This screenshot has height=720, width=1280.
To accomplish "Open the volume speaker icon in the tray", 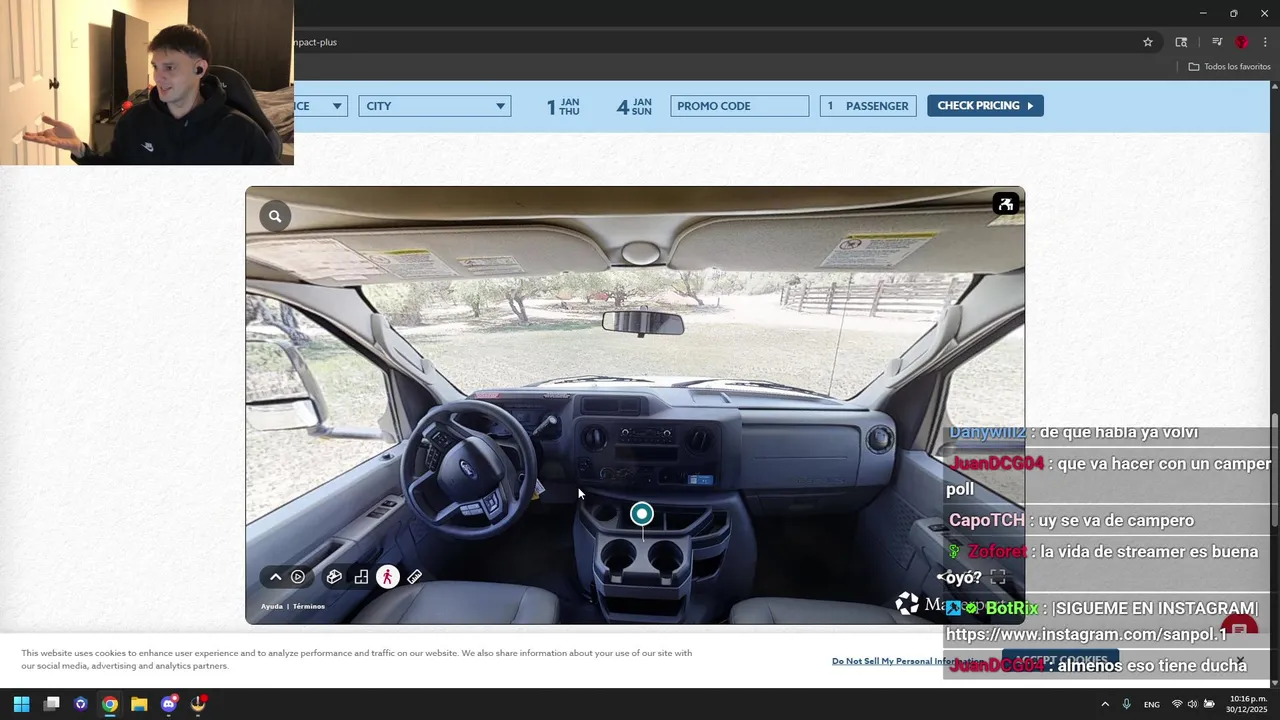I will click(1192, 704).
